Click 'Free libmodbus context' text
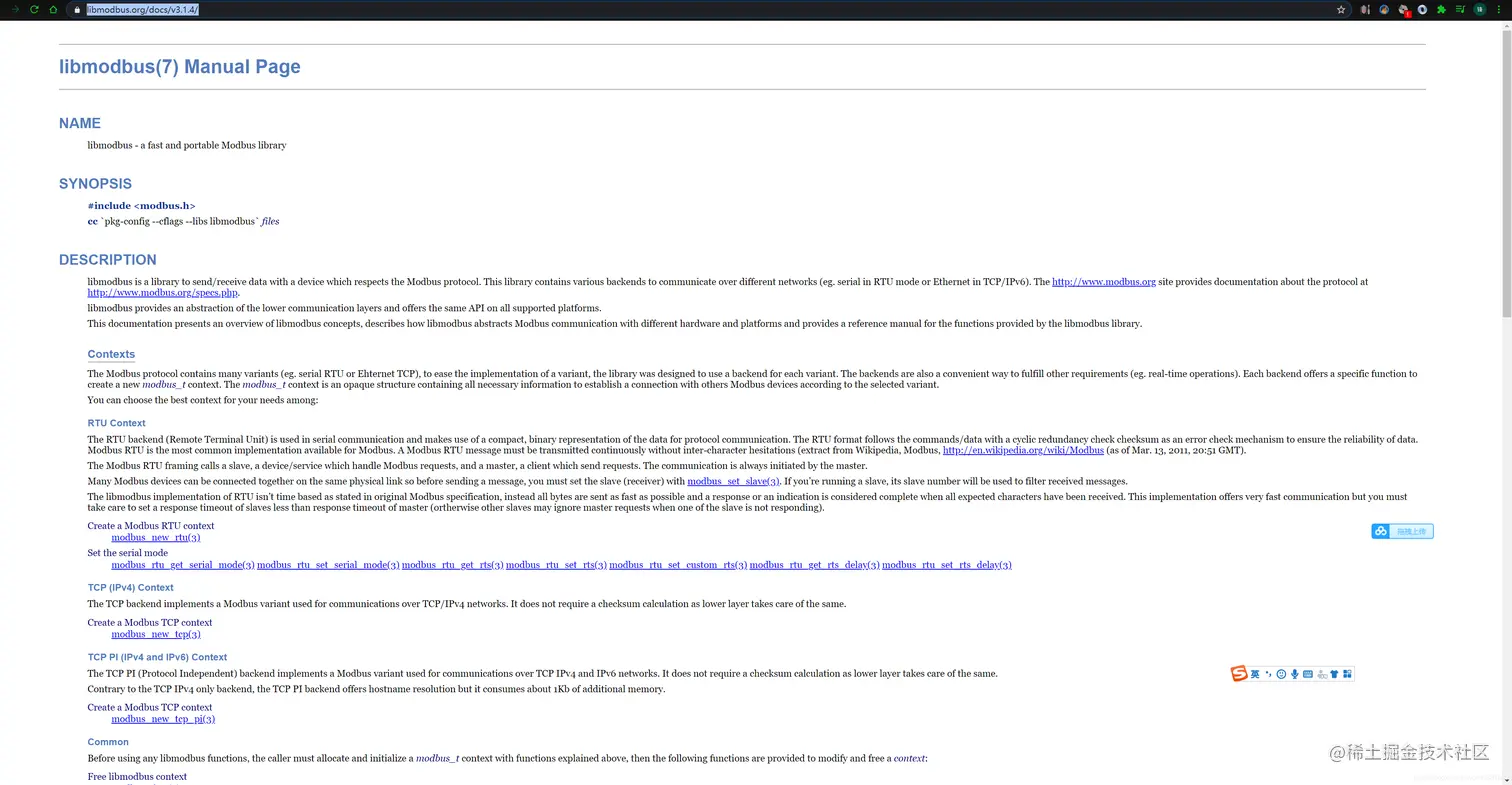 (x=137, y=777)
